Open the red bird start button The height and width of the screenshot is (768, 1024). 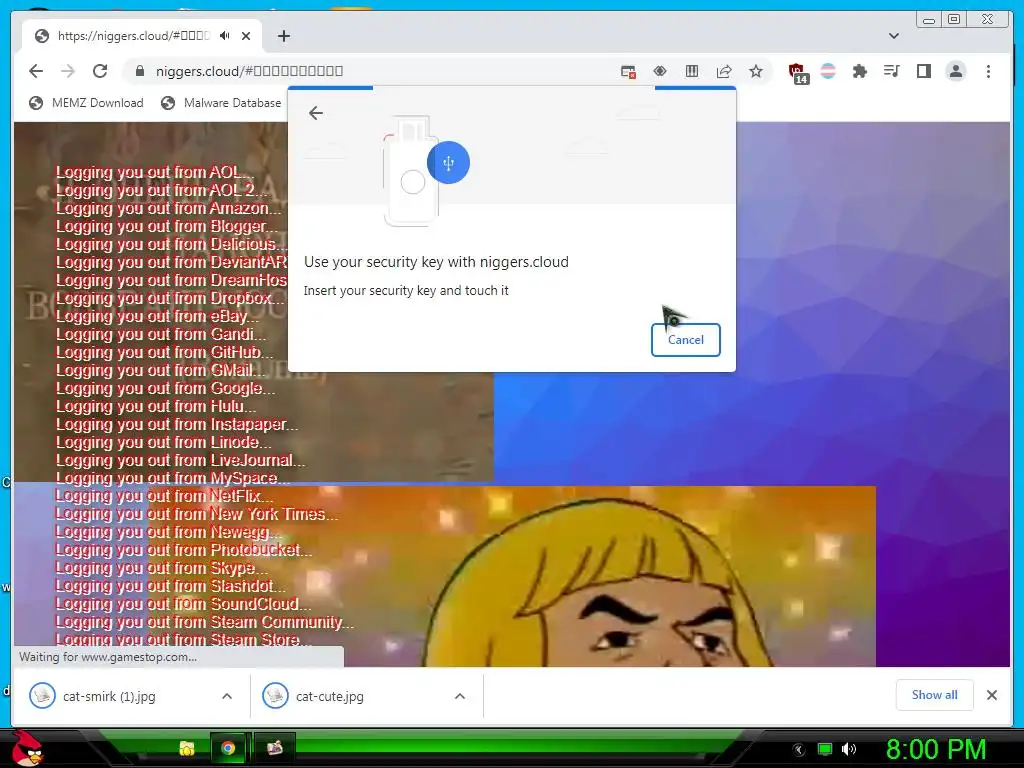27,747
